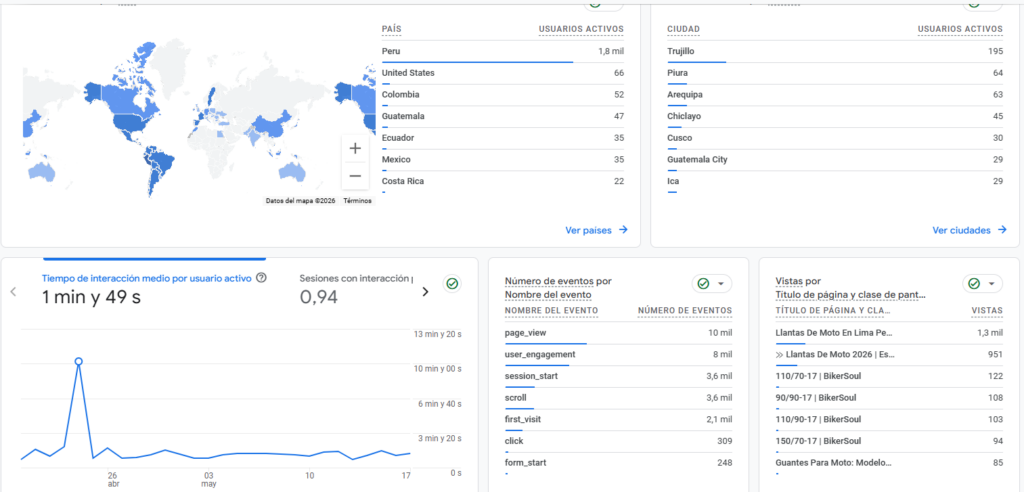Viewport: 1024px width, 492px height.
Task: Click the green check icon in the interaction time card
Action: click(452, 284)
